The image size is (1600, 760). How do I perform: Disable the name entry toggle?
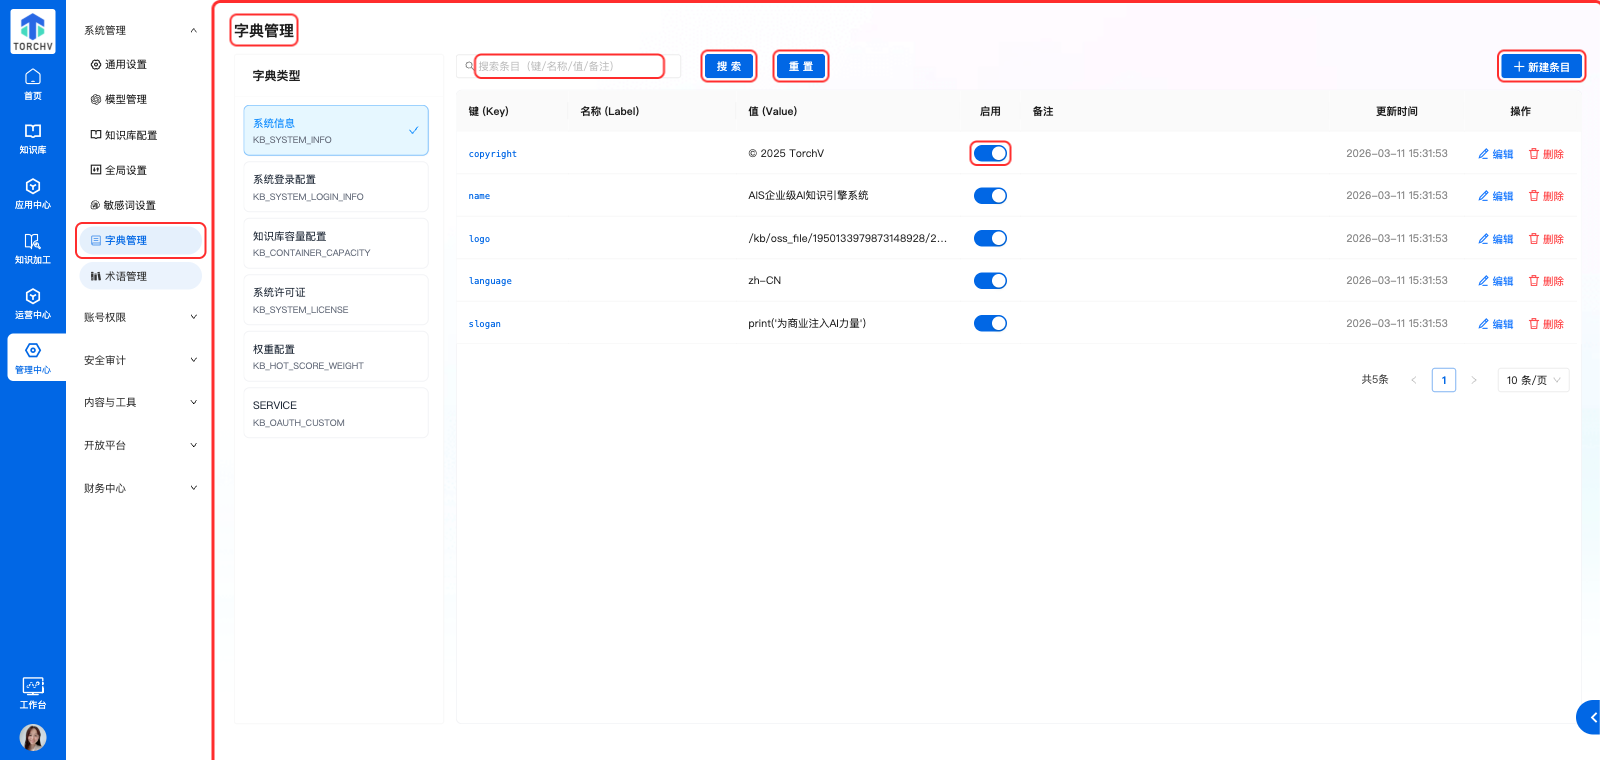click(990, 195)
